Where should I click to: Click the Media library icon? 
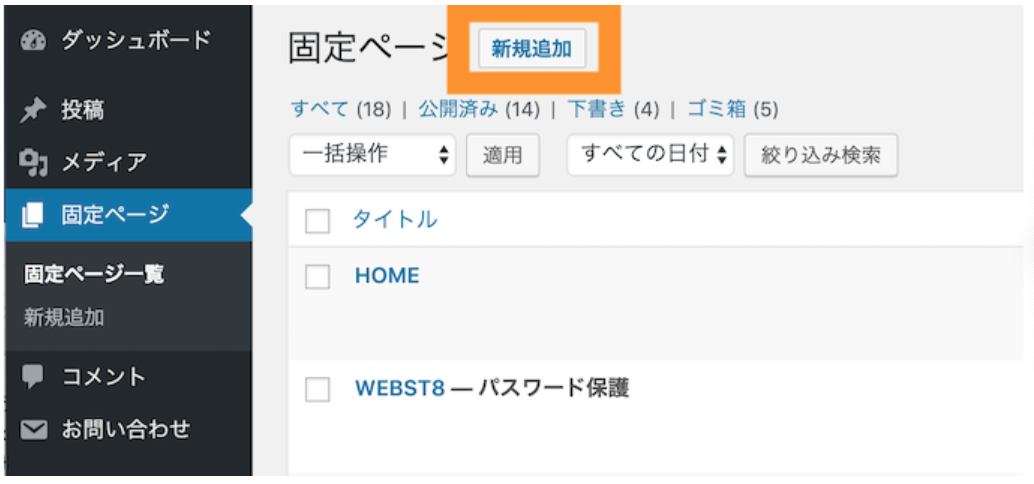pos(33,162)
